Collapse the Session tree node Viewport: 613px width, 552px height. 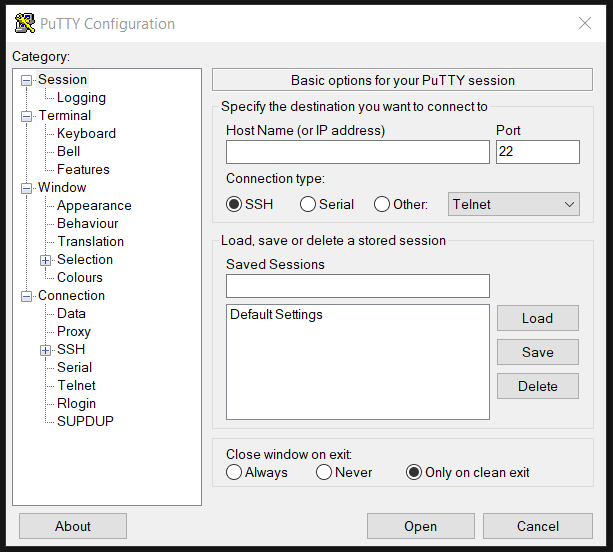pyautogui.click(x=26, y=81)
